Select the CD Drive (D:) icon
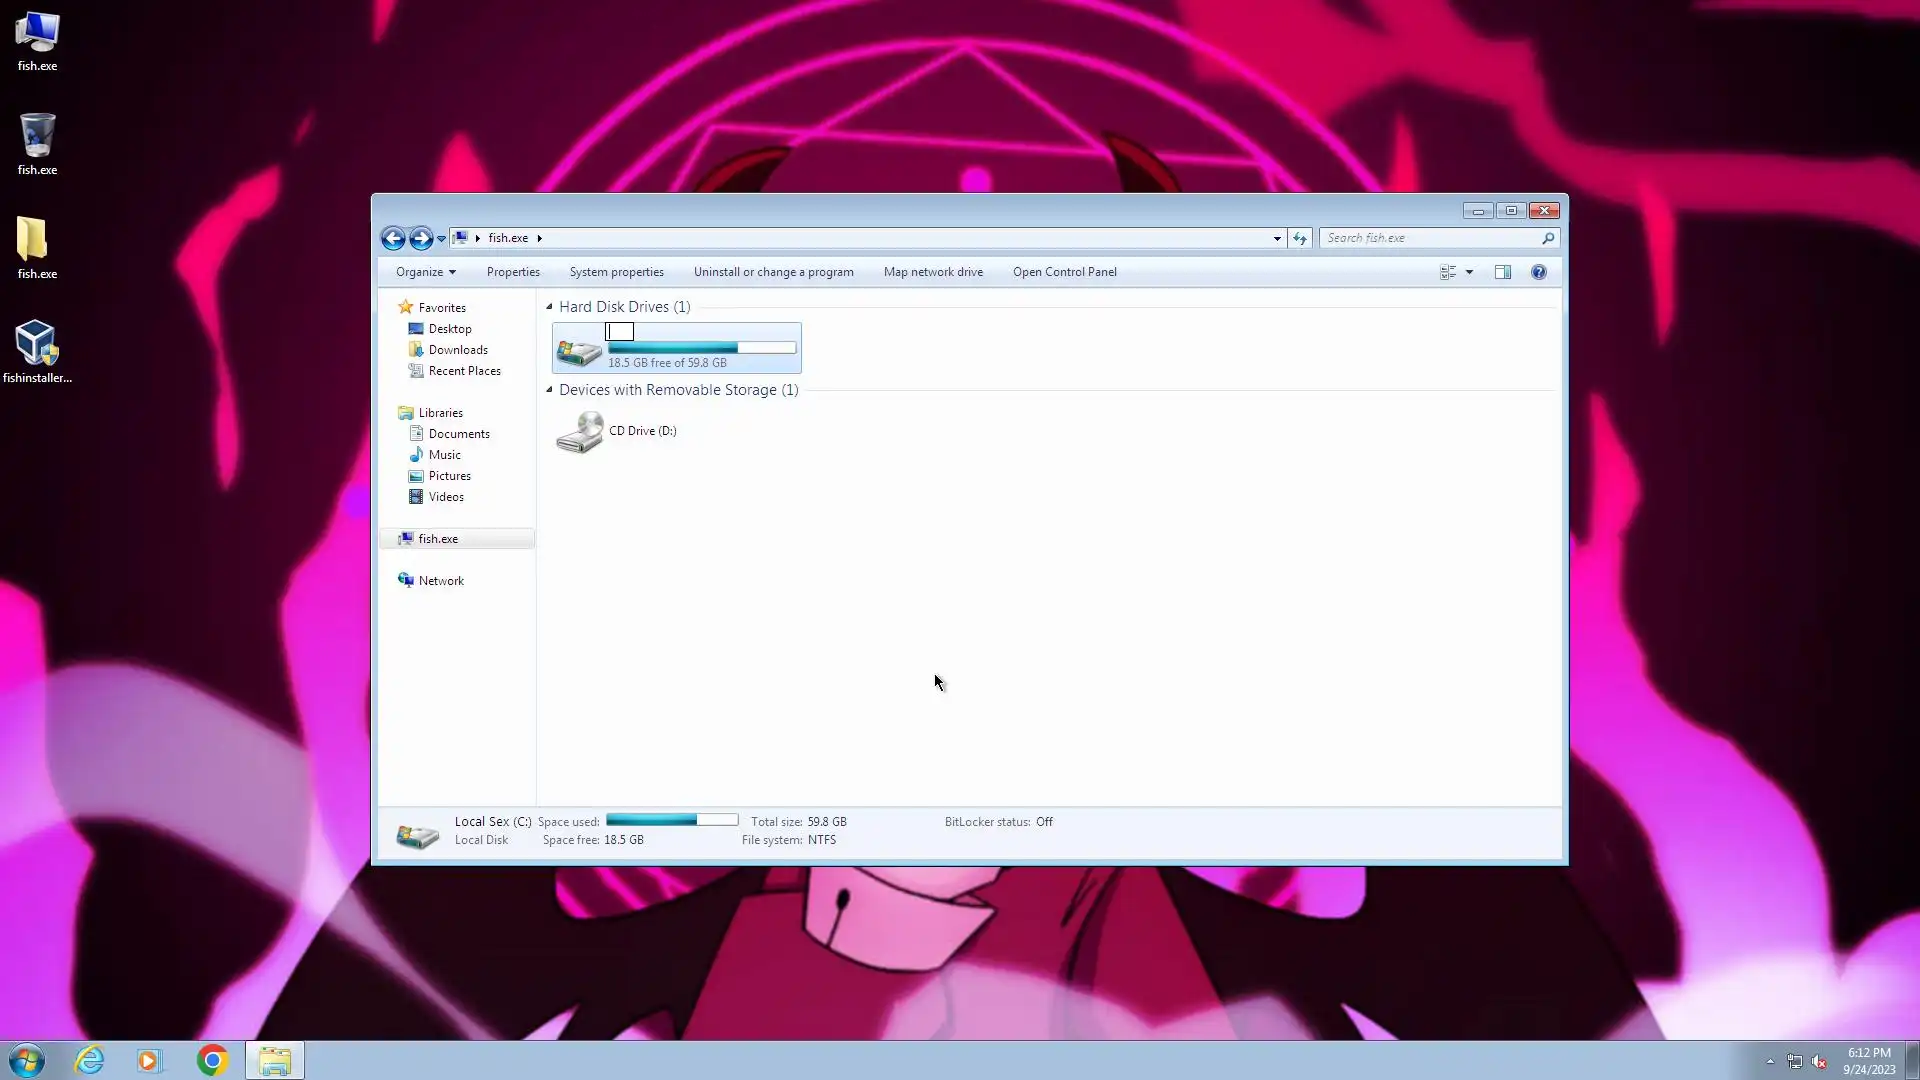 pos(580,432)
